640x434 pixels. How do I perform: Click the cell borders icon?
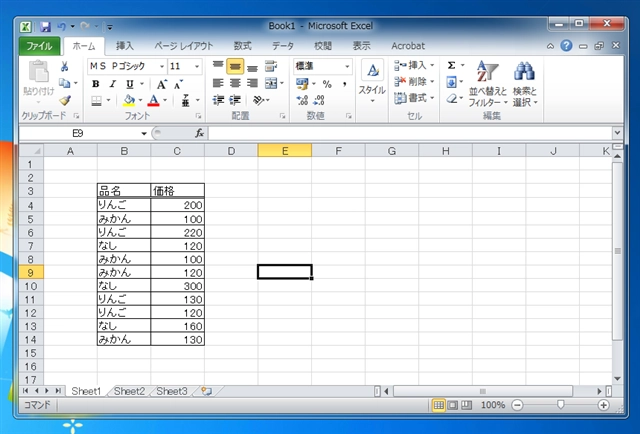click(96, 100)
